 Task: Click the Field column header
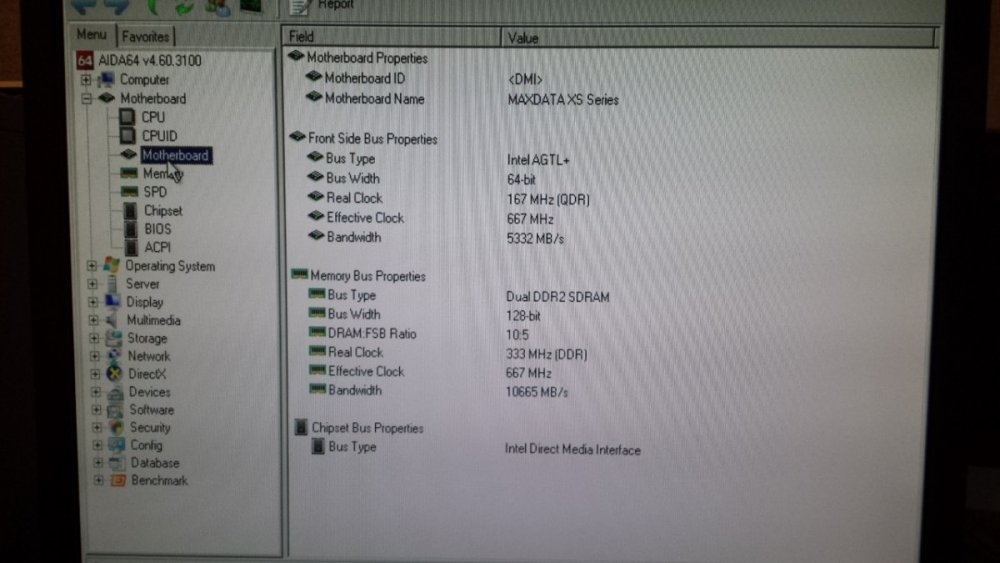pyautogui.click(x=302, y=37)
